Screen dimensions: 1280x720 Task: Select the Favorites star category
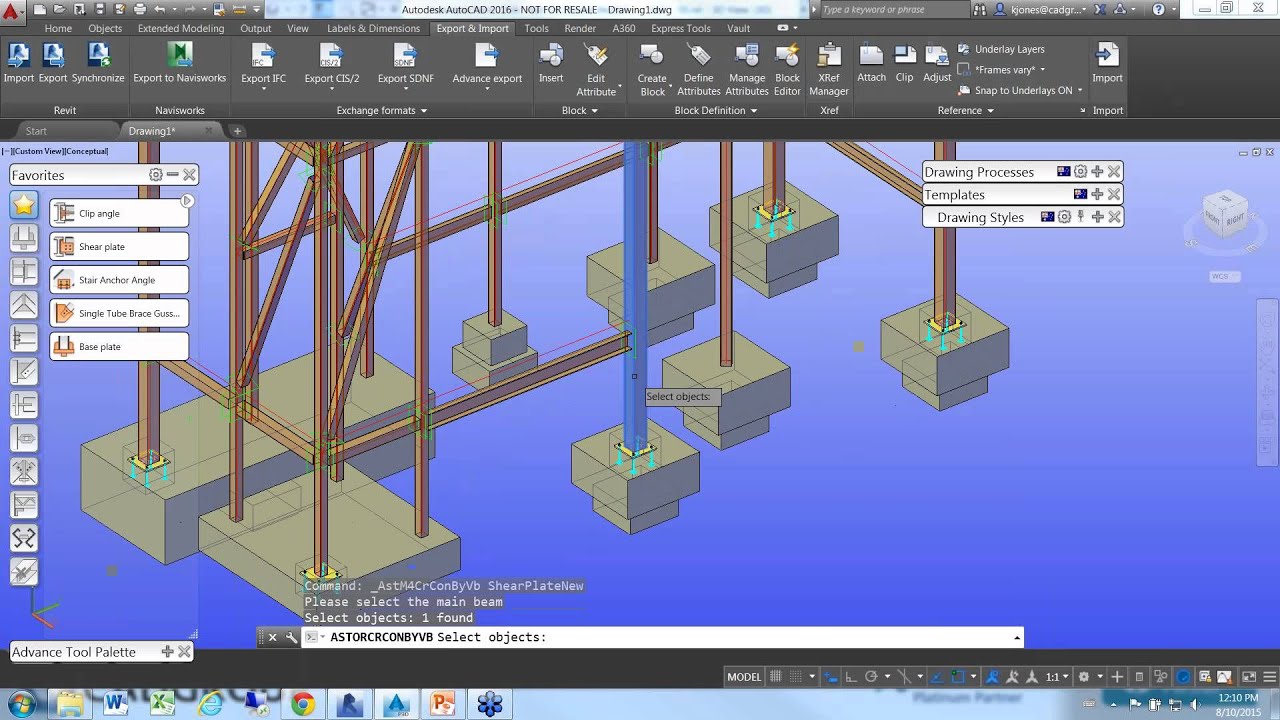pos(24,205)
